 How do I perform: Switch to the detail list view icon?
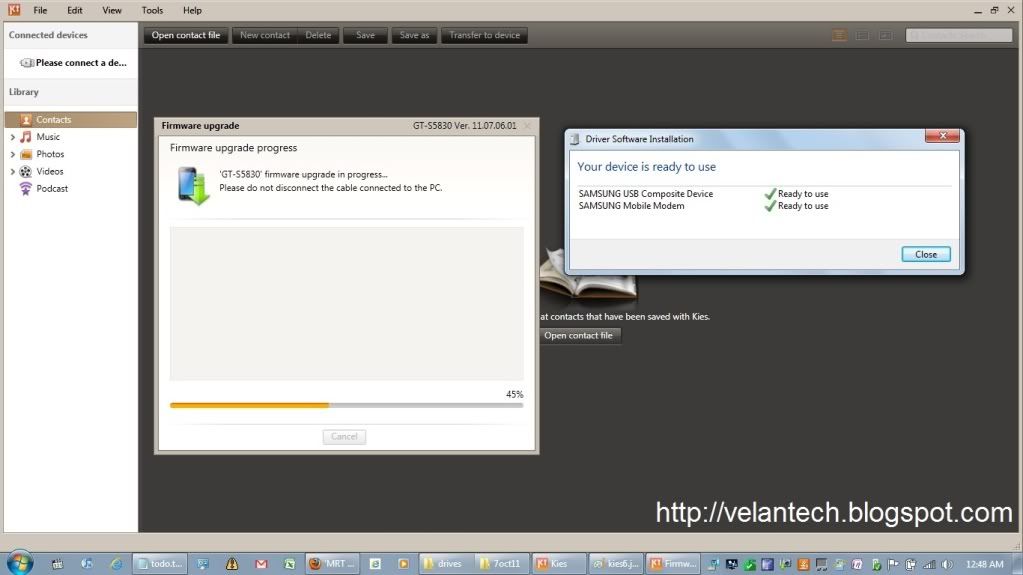point(862,35)
